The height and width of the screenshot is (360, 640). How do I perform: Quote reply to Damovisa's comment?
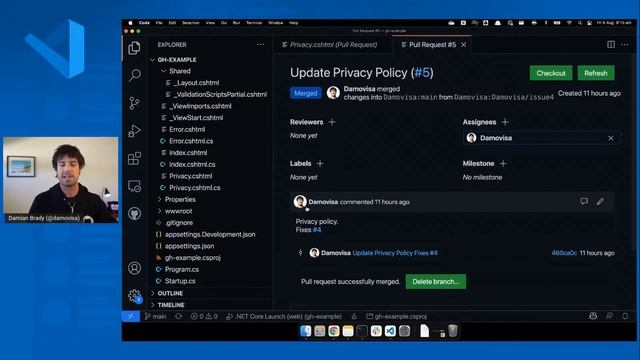tap(584, 202)
